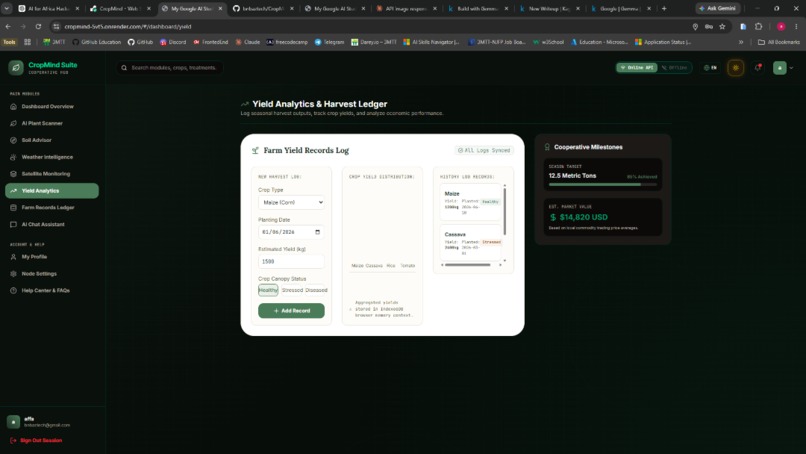Switch to the Build with Gemma browser tab
Viewport: 806px width, 454px height.
click(479, 8)
